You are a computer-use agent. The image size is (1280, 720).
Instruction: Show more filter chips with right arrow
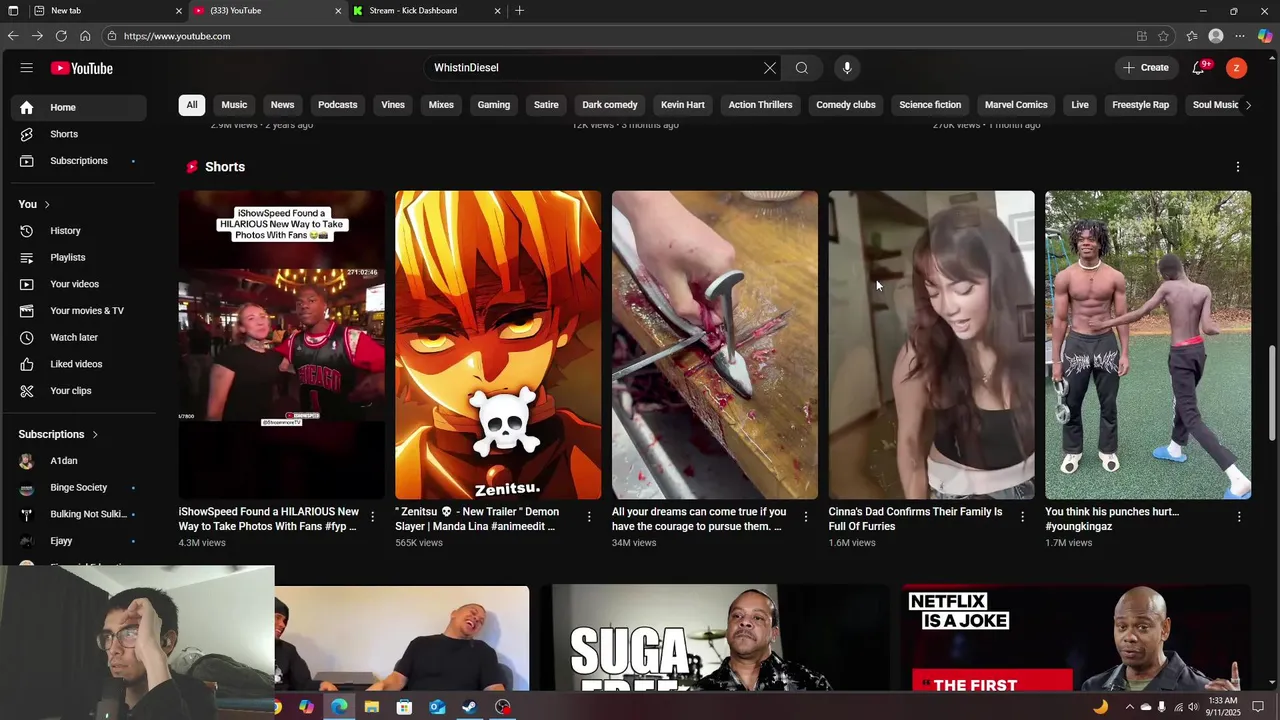point(1247,105)
